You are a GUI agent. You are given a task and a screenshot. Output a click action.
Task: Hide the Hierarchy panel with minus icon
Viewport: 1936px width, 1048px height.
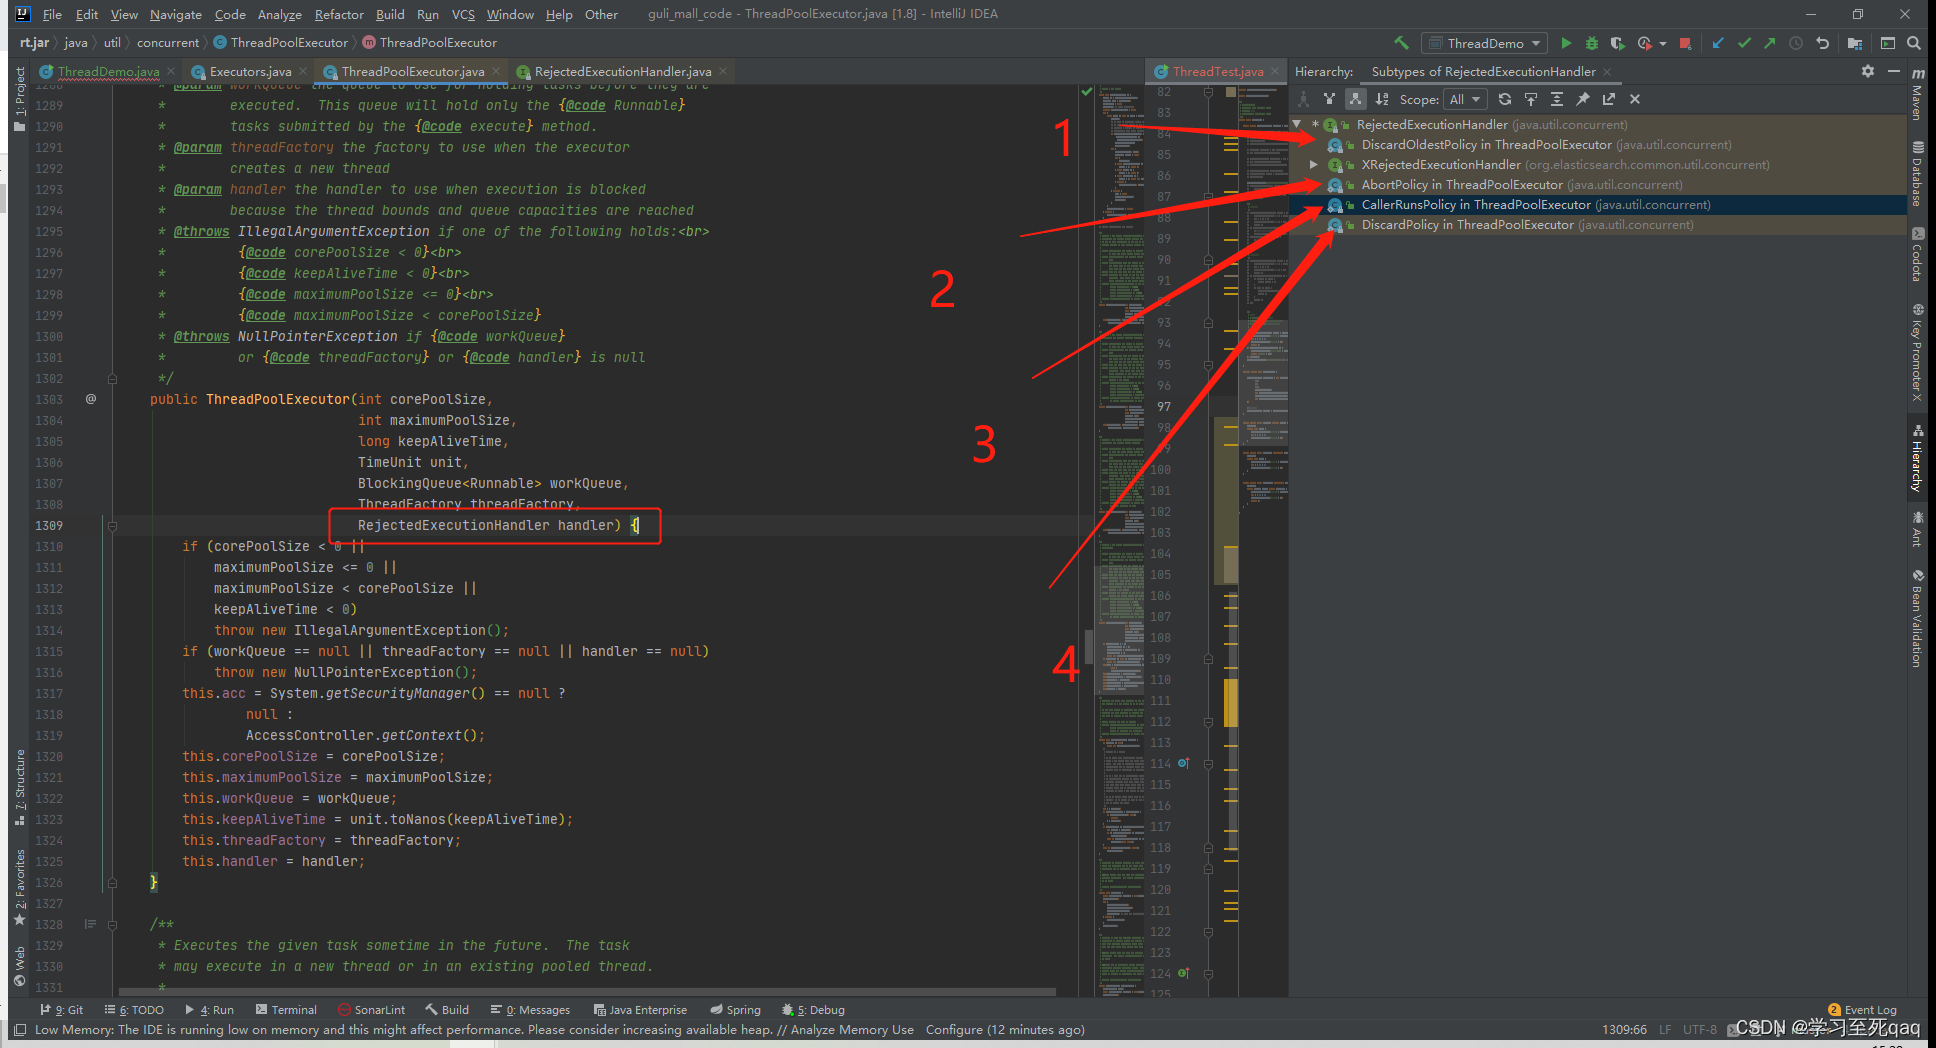click(1893, 71)
